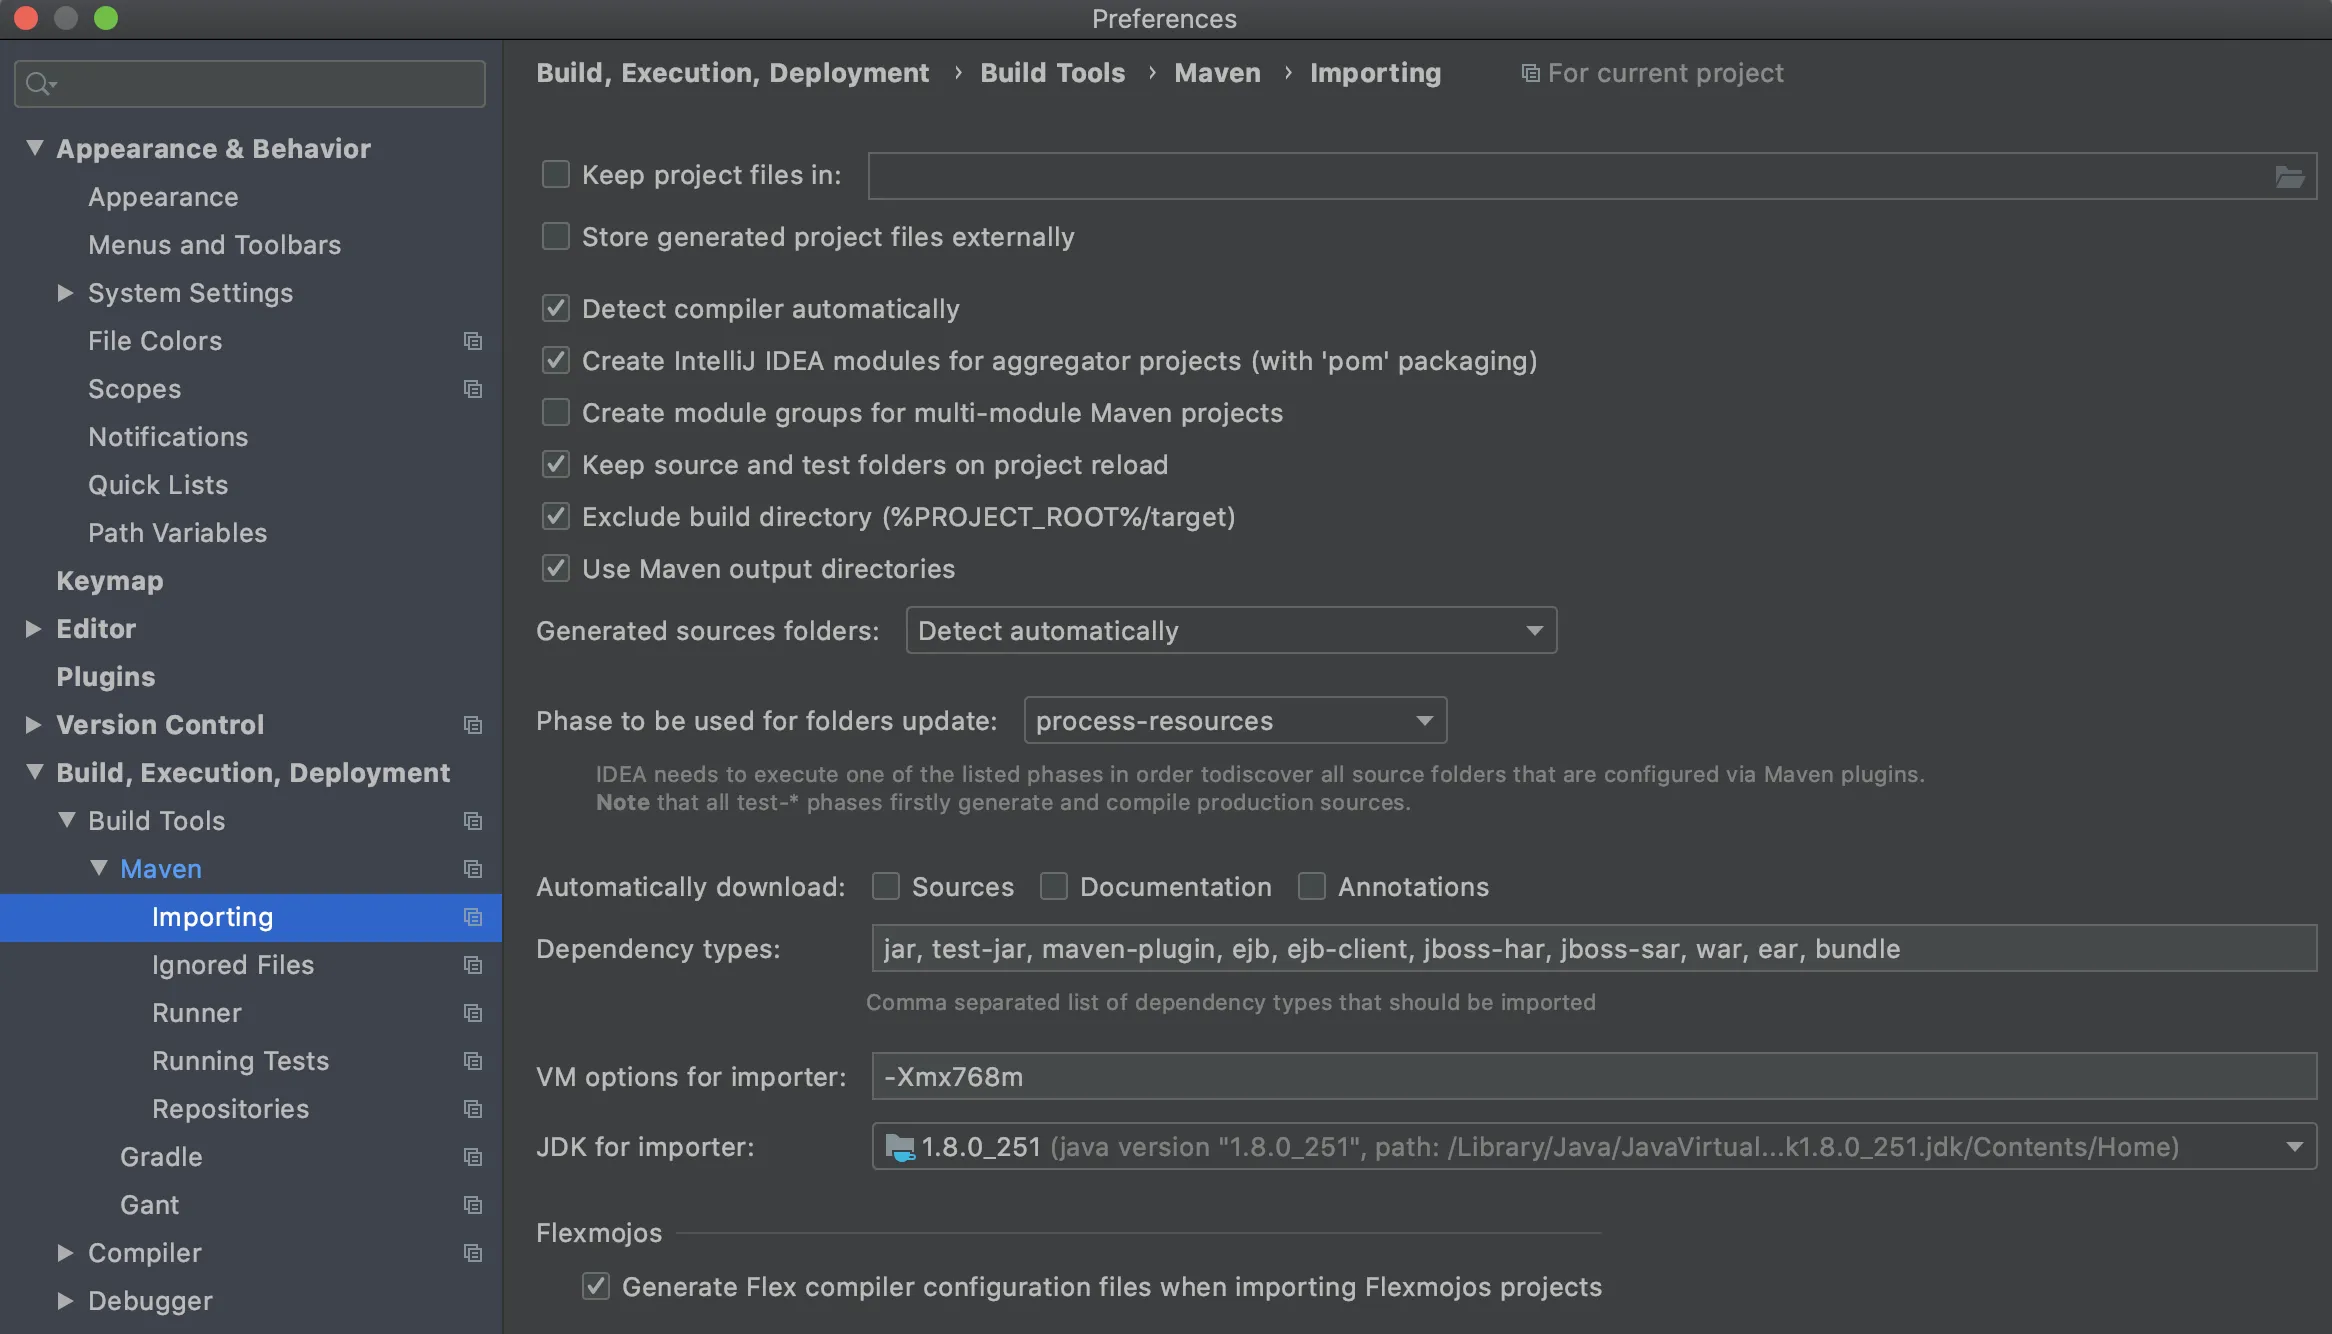Expand the Editor settings tree node
2332x1334 pixels.
pos(34,629)
